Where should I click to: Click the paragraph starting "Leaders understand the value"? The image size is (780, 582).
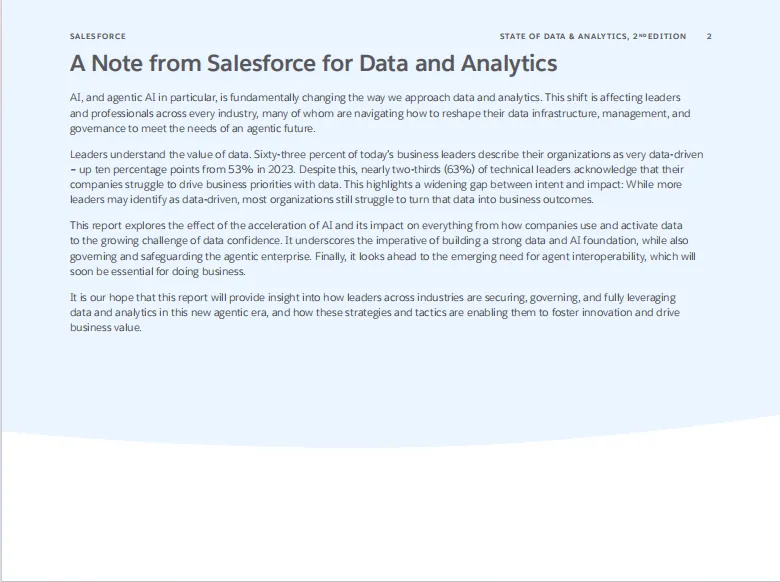(x=387, y=176)
